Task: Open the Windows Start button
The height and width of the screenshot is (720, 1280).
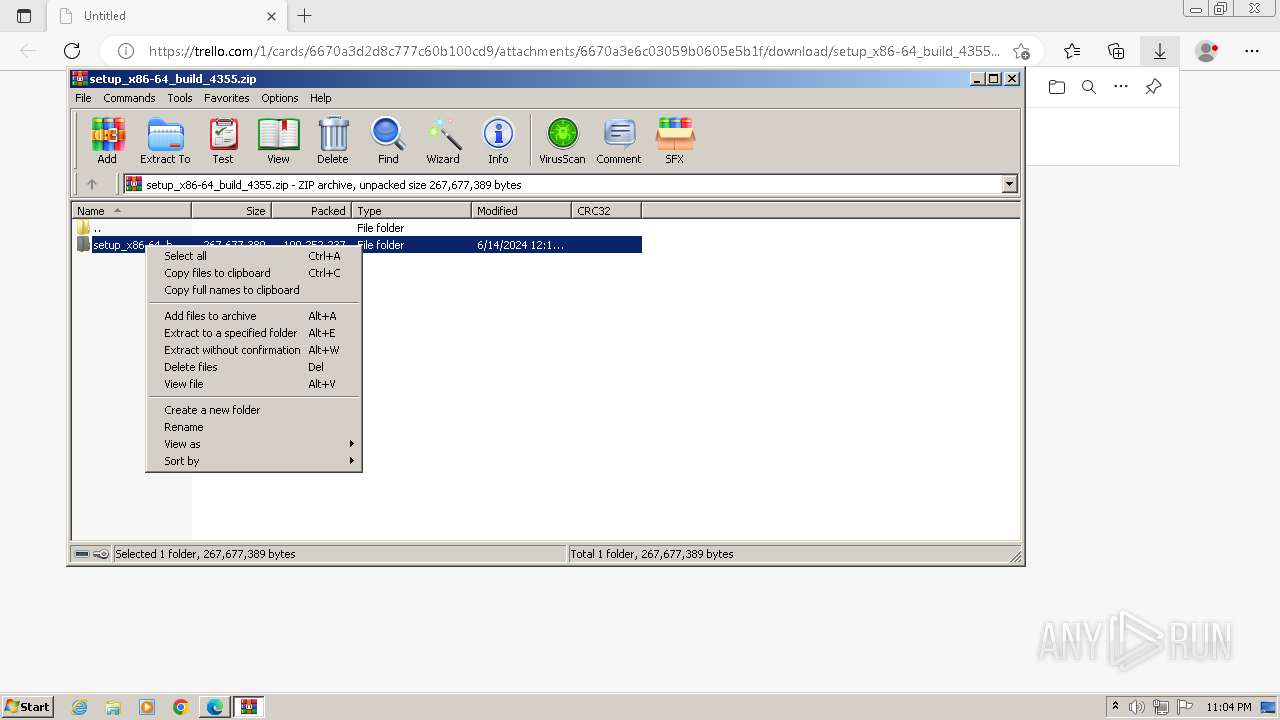Action: (x=27, y=706)
